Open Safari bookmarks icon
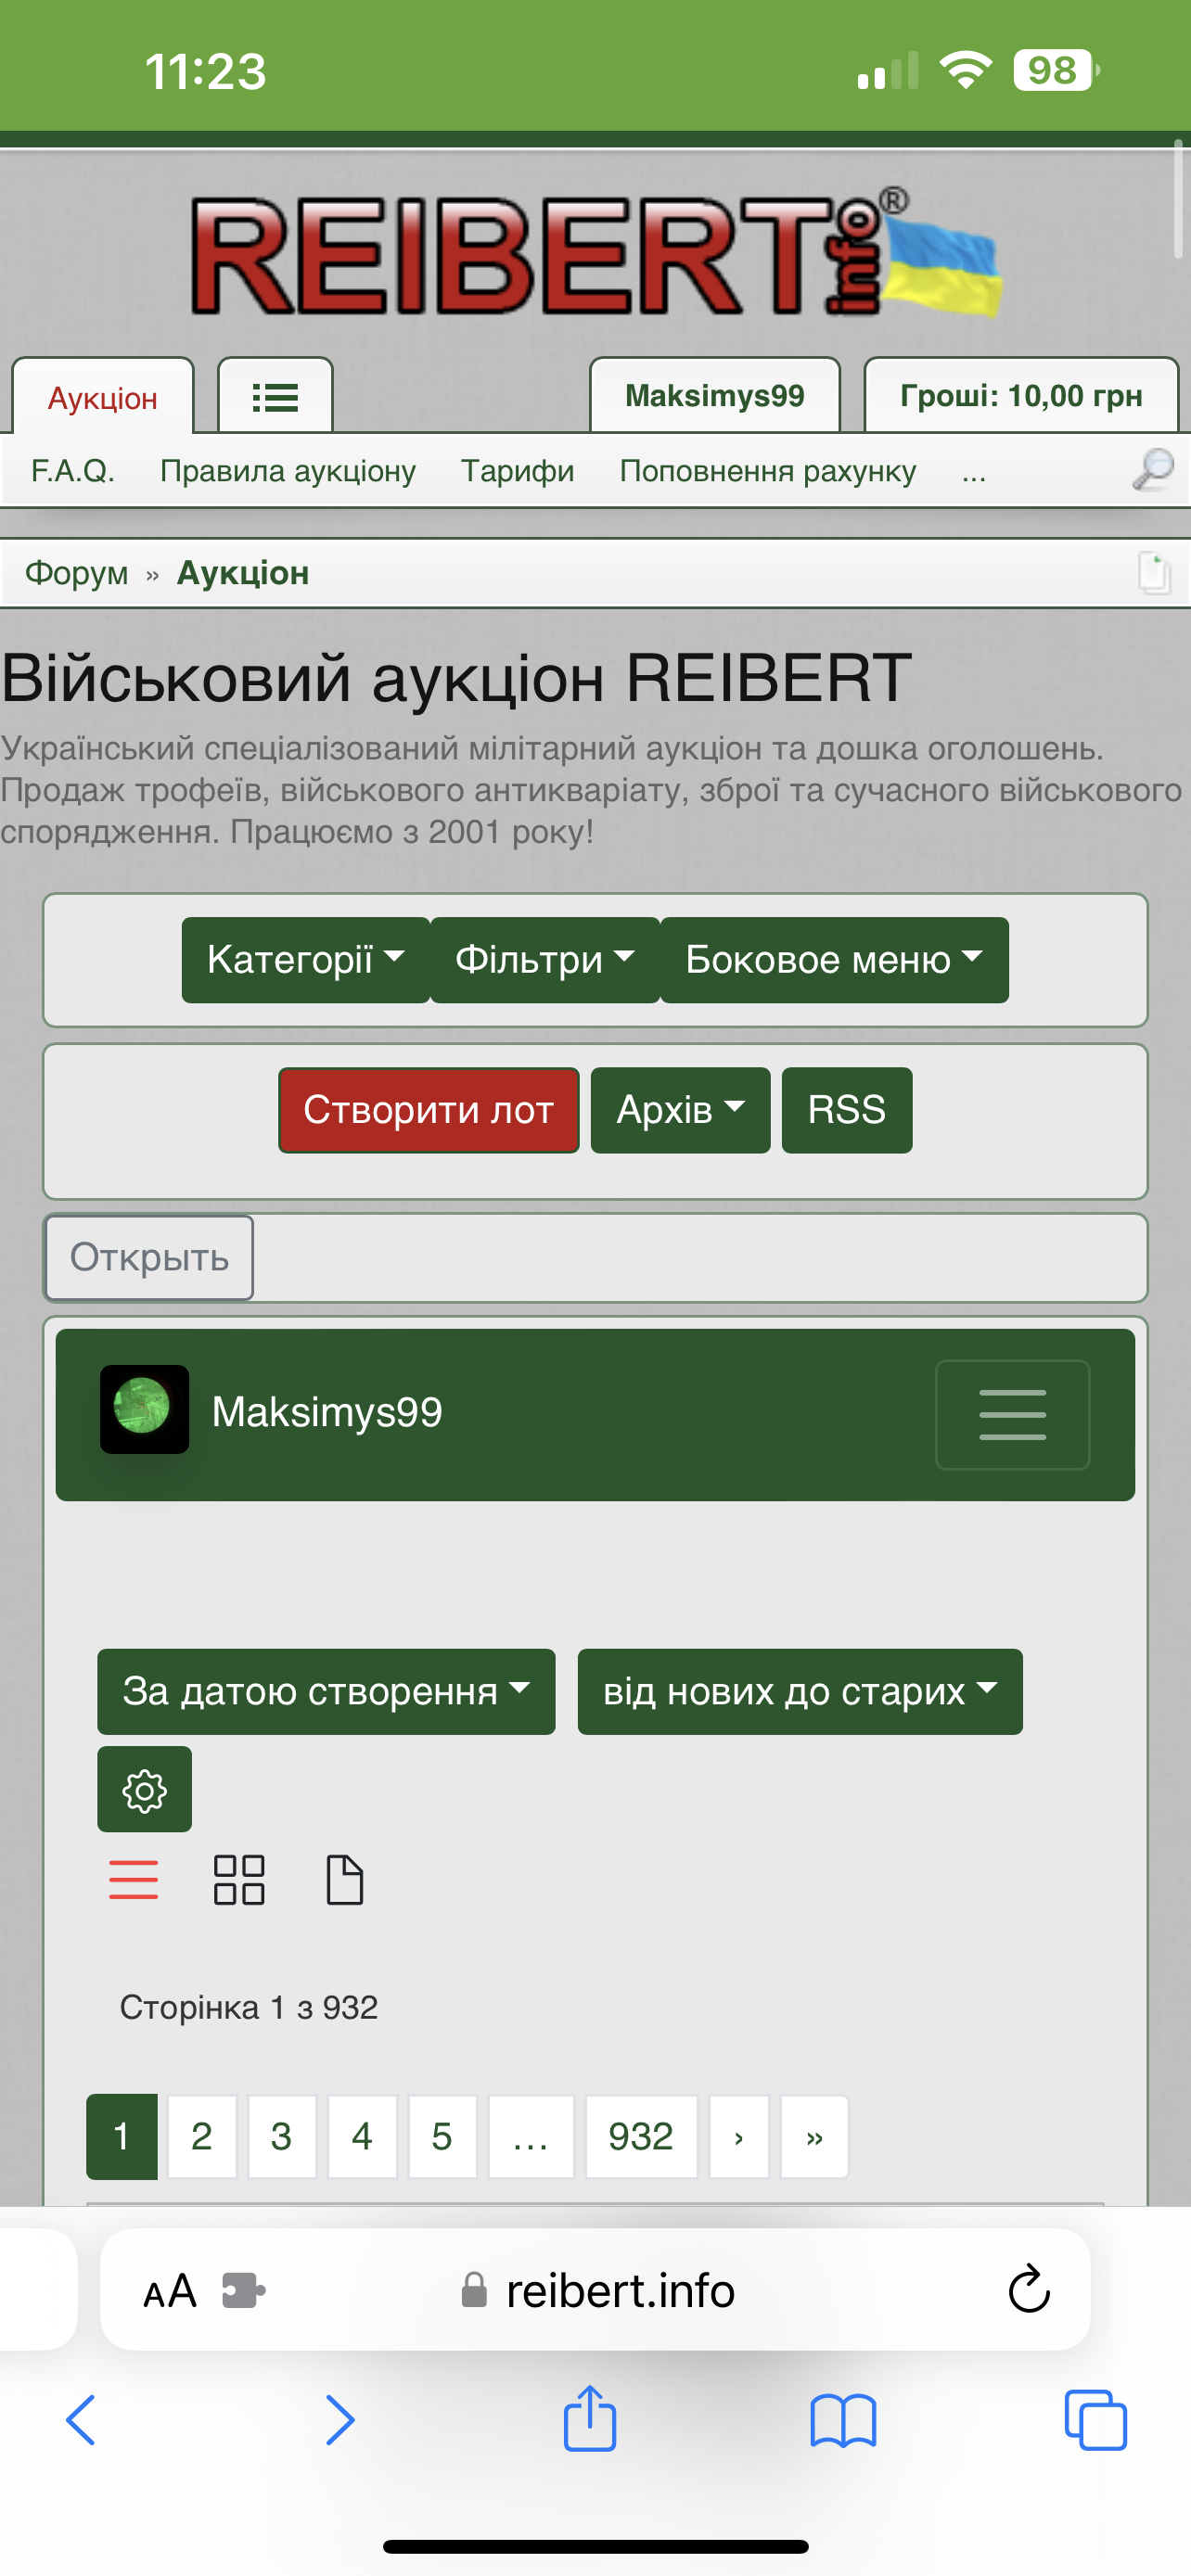This screenshot has height=2576, width=1191. click(843, 2420)
